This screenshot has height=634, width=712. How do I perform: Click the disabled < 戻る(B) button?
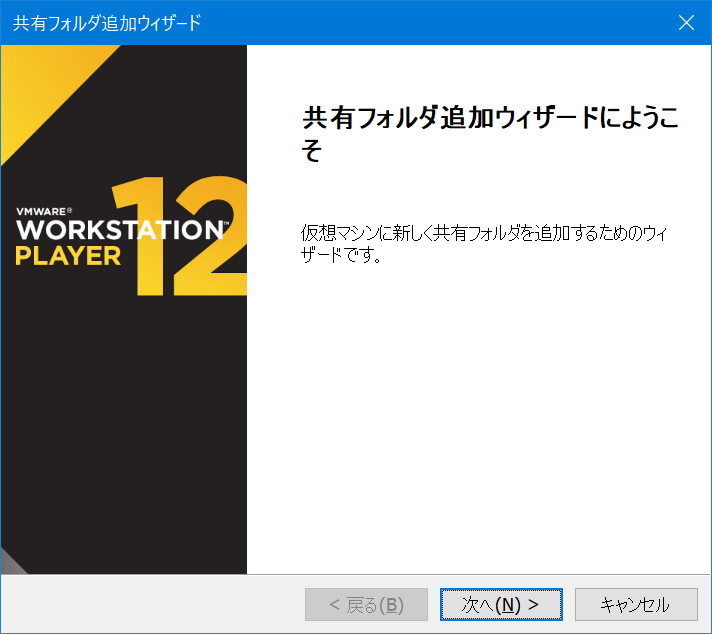pos(366,604)
